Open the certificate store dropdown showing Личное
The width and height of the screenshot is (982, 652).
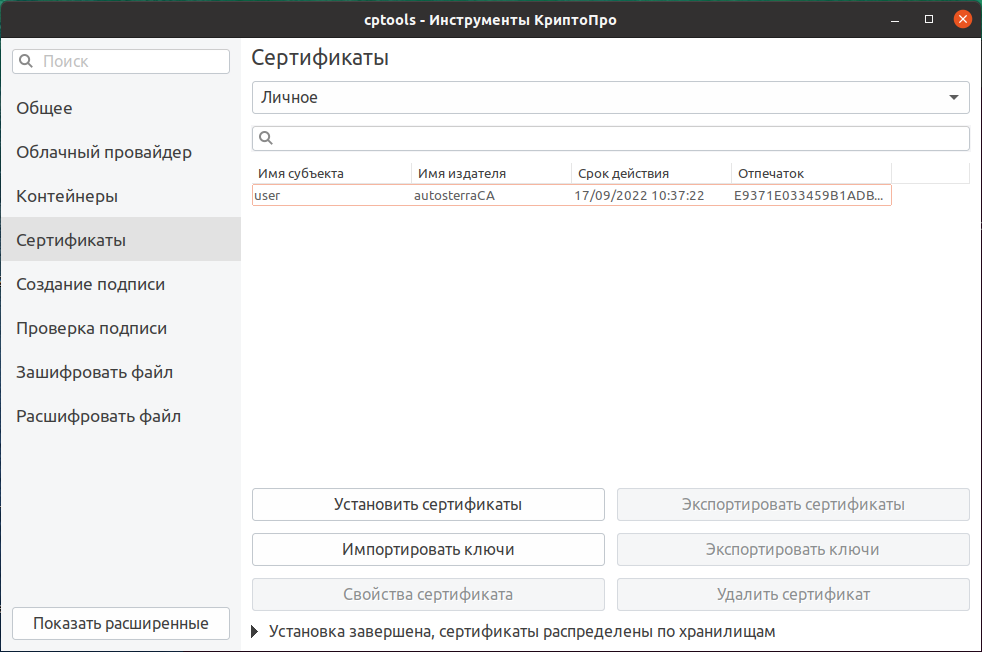[611, 98]
